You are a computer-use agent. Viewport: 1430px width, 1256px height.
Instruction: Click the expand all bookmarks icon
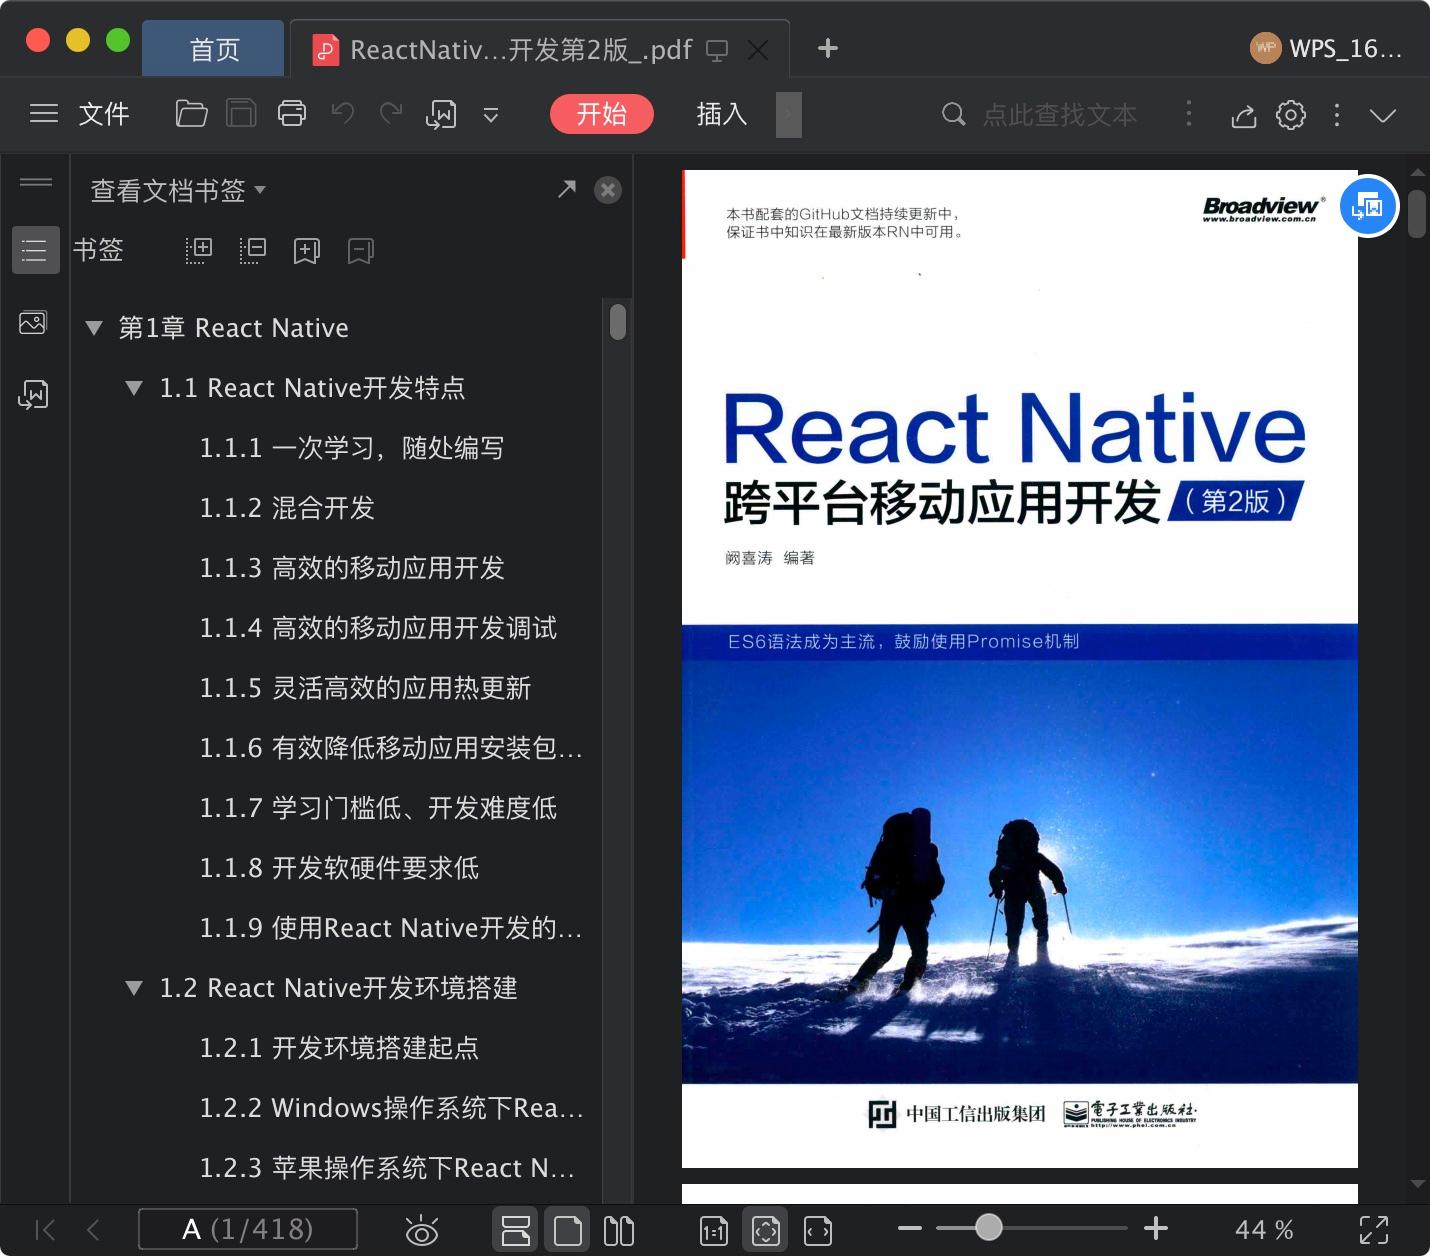tap(199, 251)
